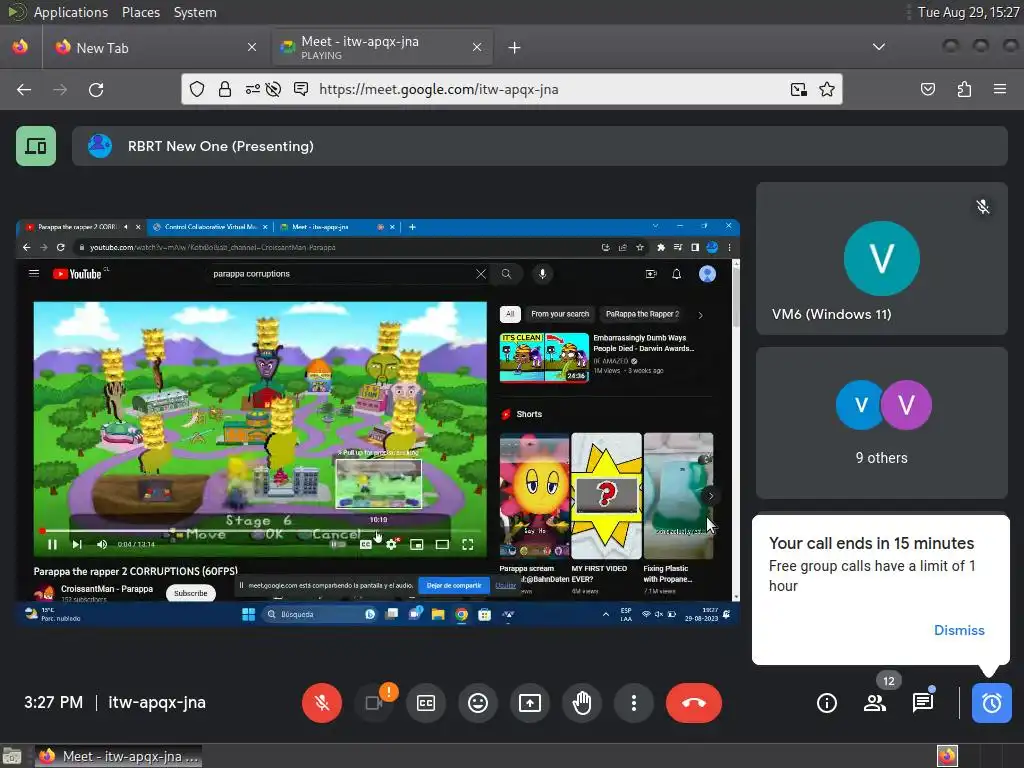The image size is (1024, 768).
Task: Switch to the New Tab browser tab
Action: (x=156, y=48)
